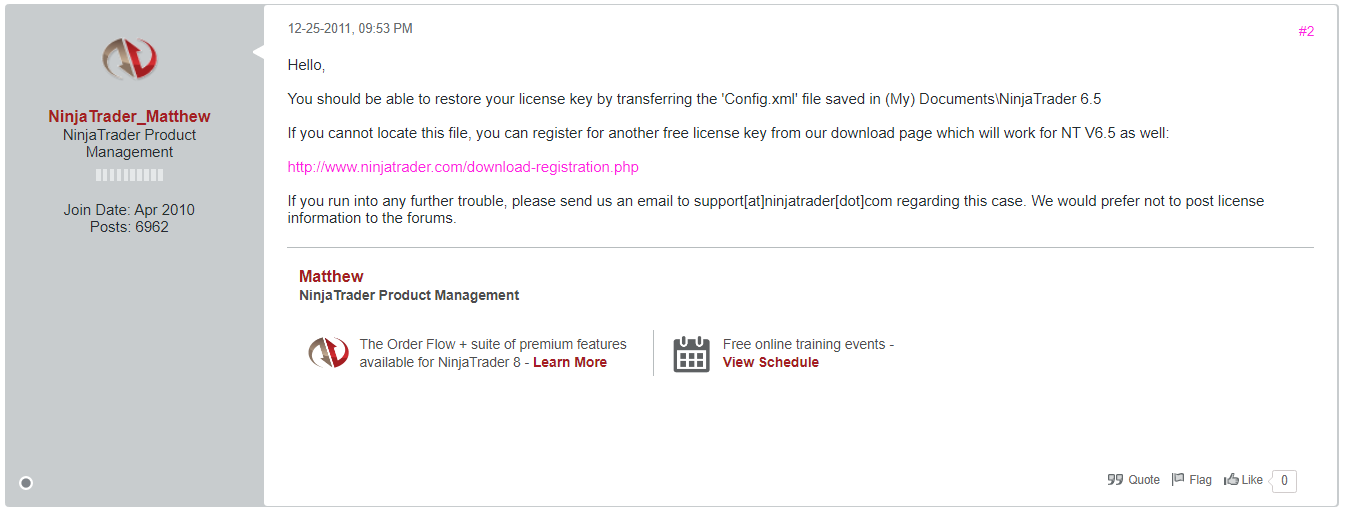Flag this post with the flag icon

[x=1192, y=480]
